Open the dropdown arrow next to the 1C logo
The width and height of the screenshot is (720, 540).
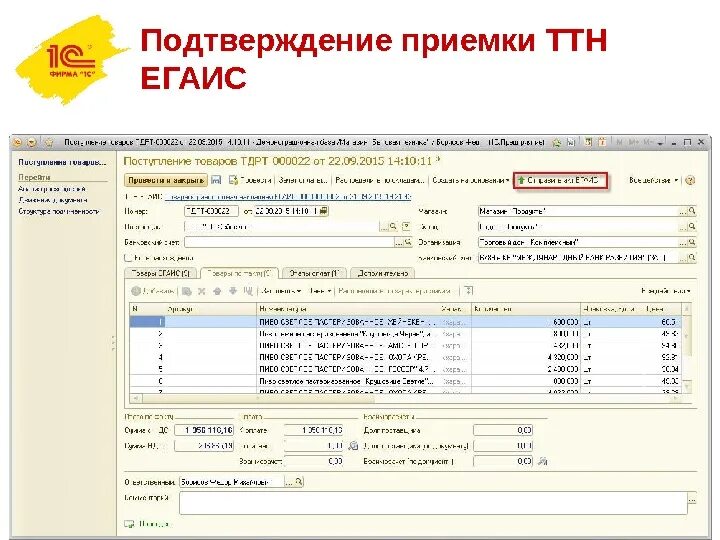(x=32, y=143)
